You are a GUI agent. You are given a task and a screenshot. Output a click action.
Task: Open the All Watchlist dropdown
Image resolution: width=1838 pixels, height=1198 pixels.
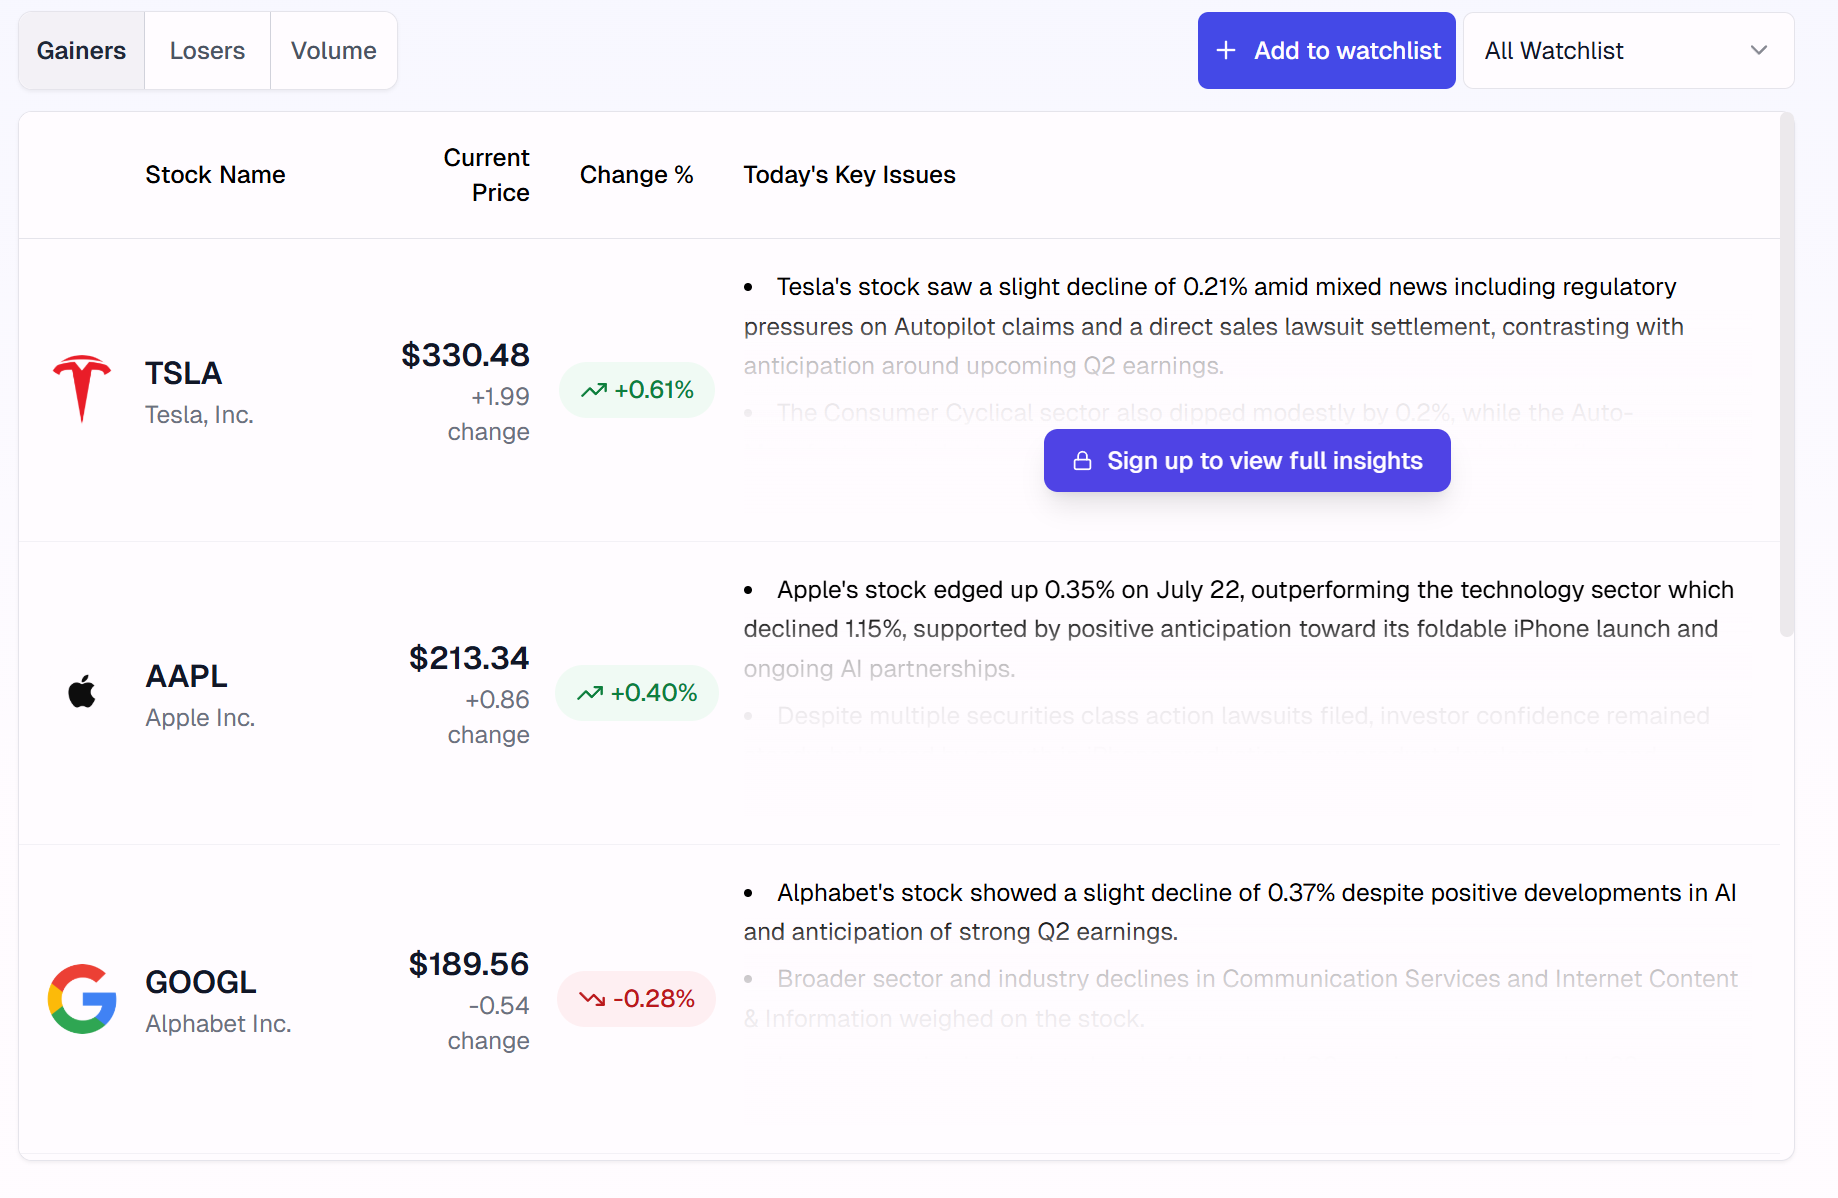pos(1628,51)
